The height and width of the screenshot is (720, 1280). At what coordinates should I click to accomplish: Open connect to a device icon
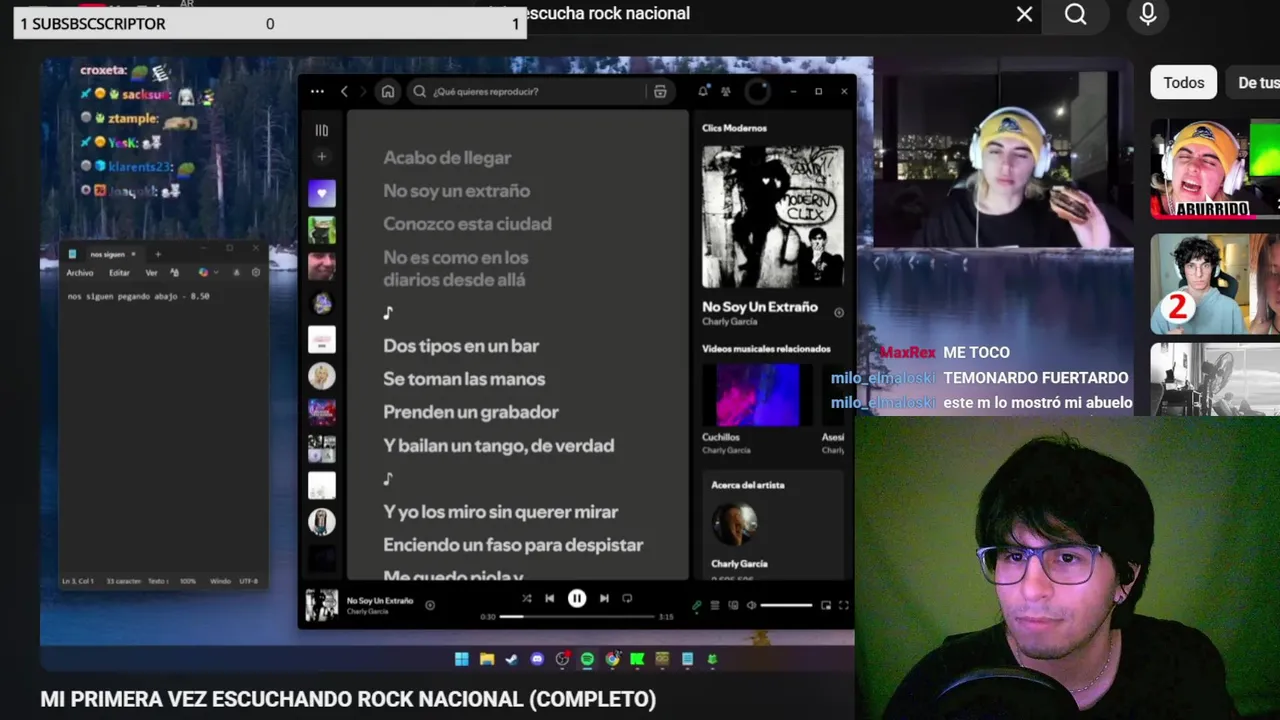[733, 605]
